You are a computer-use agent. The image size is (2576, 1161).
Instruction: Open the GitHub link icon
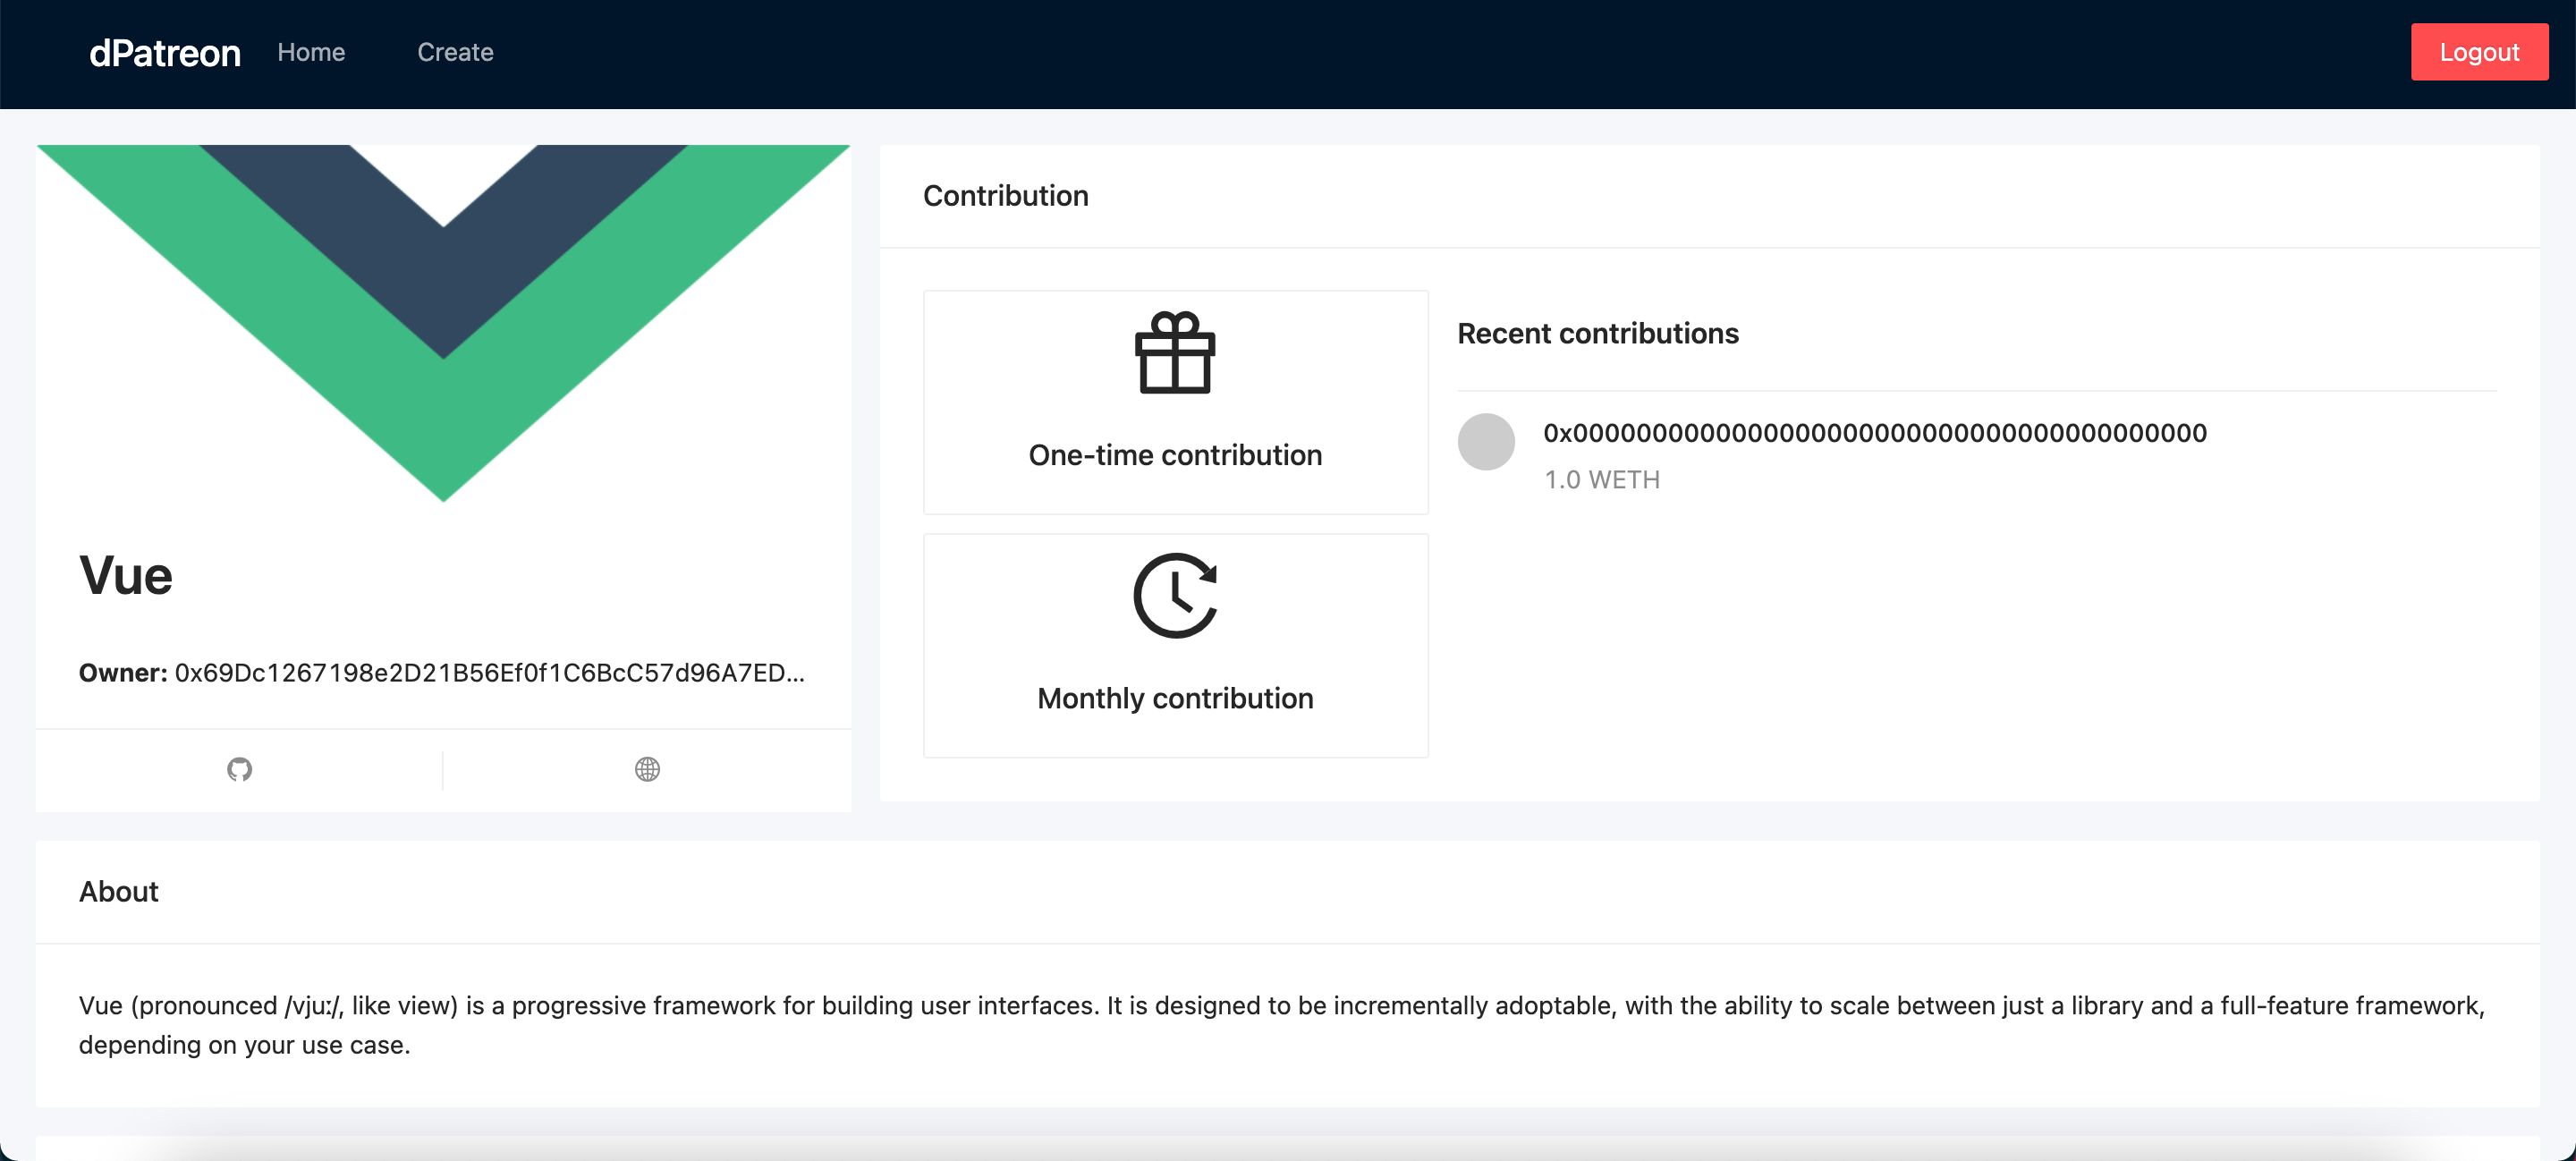click(239, 769)
